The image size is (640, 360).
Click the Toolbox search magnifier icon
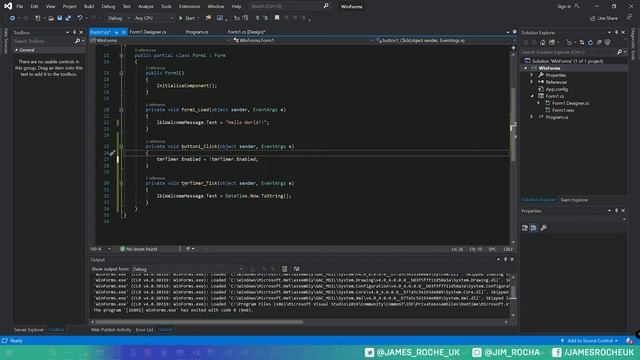tap(77, 41)
